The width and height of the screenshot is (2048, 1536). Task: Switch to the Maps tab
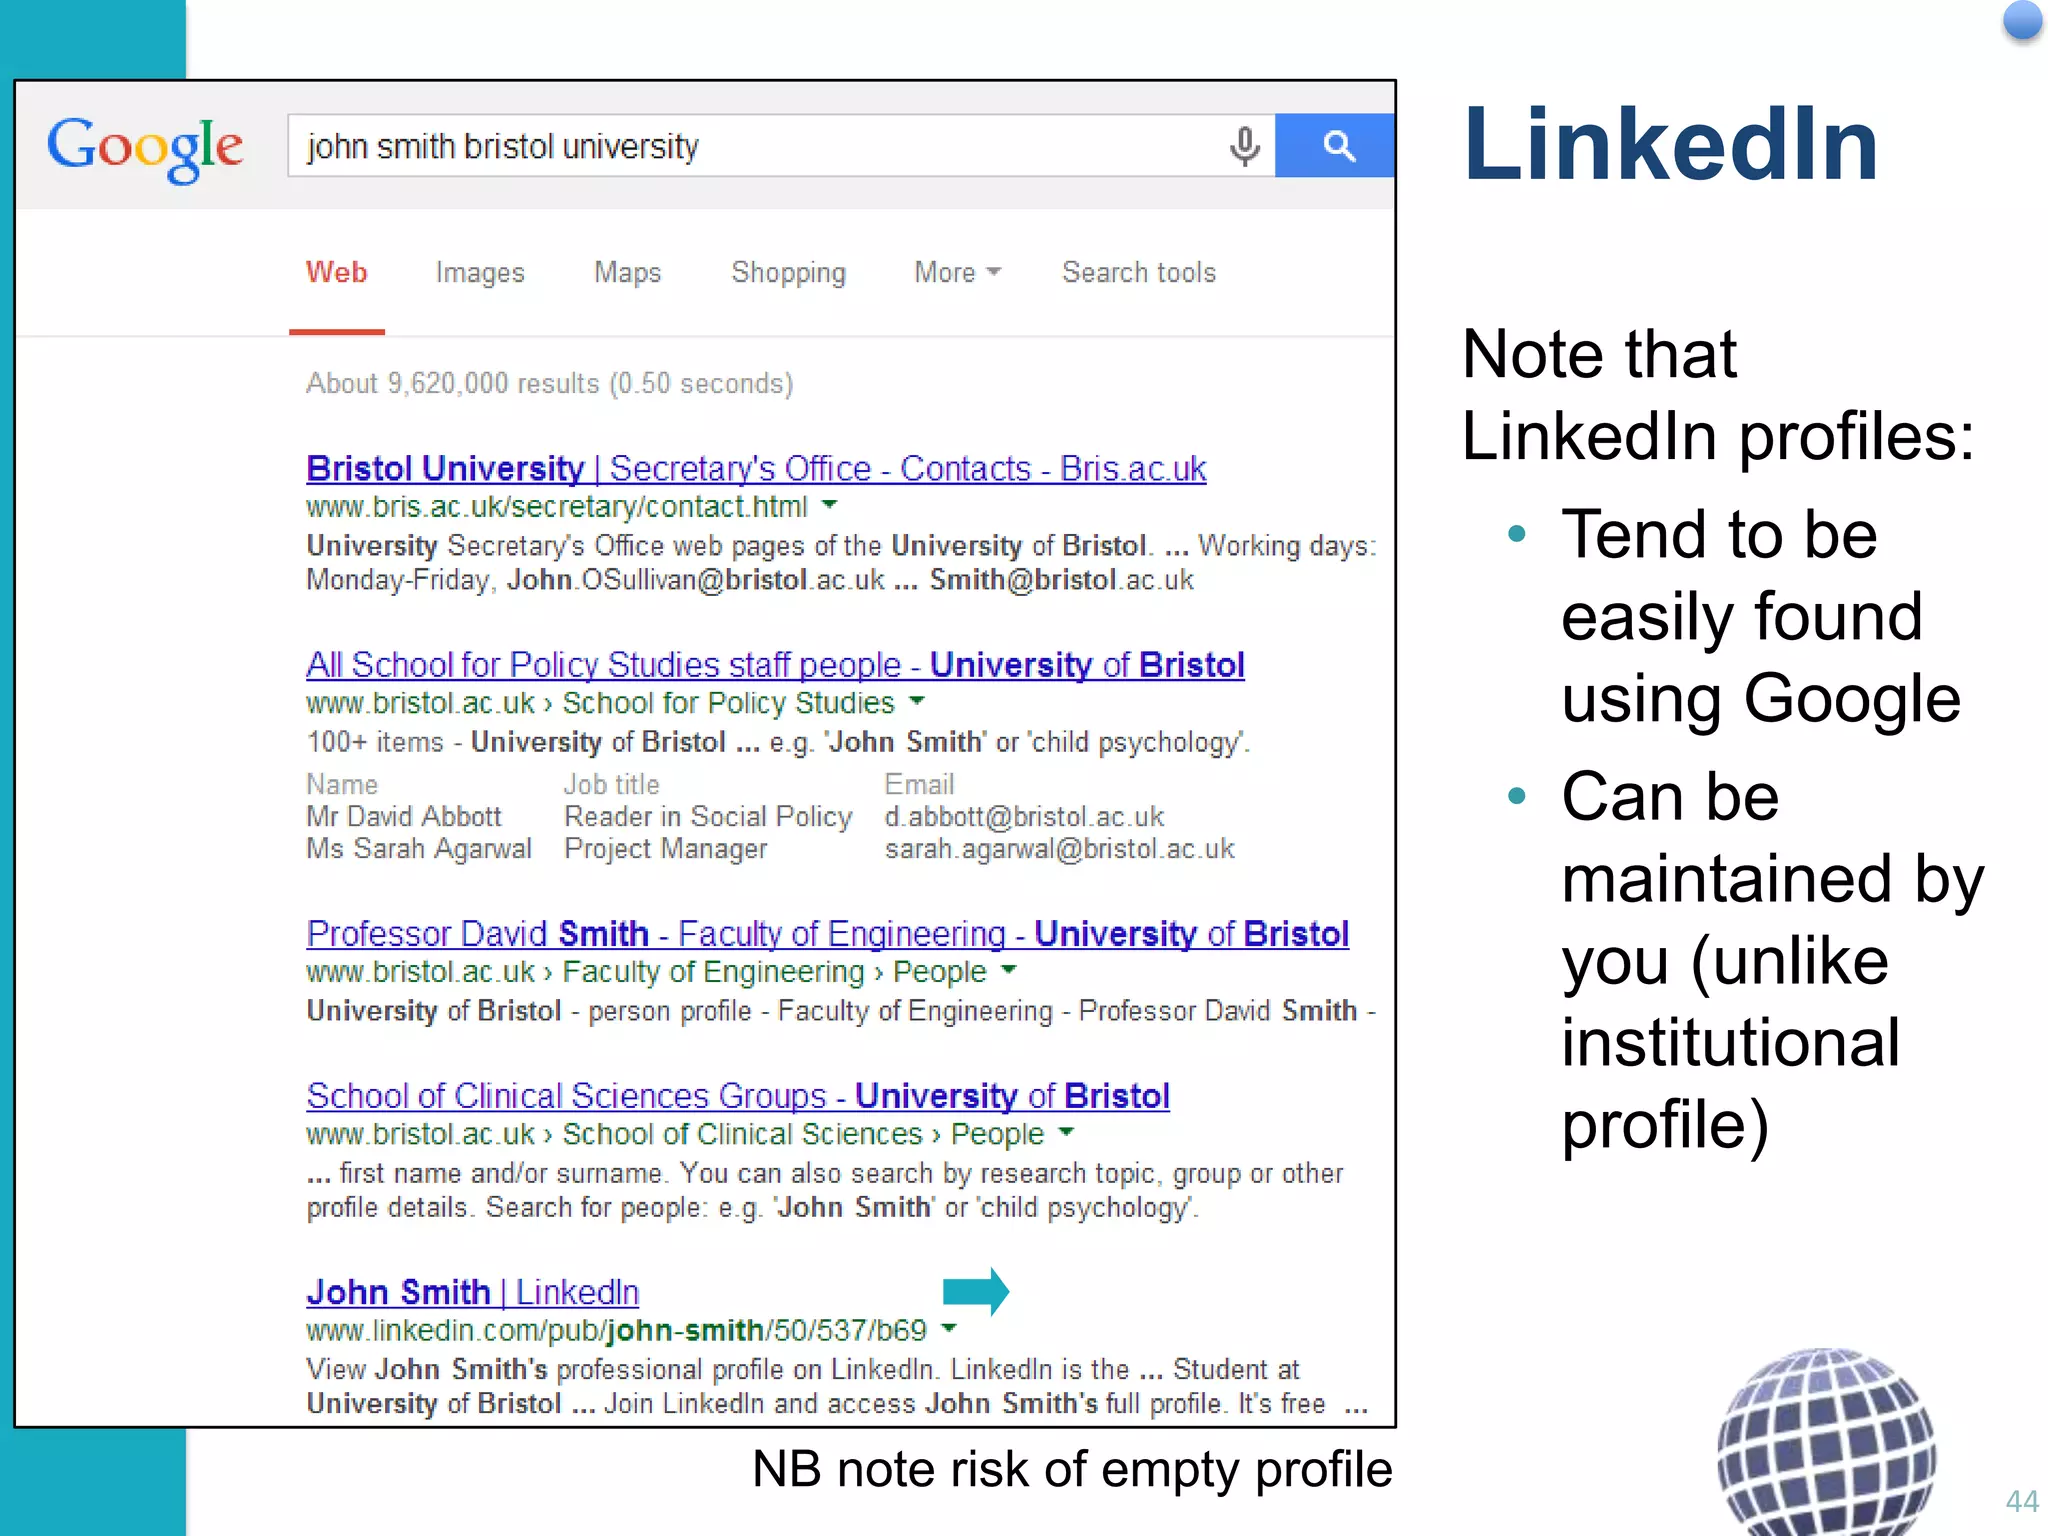pos(628,273)
